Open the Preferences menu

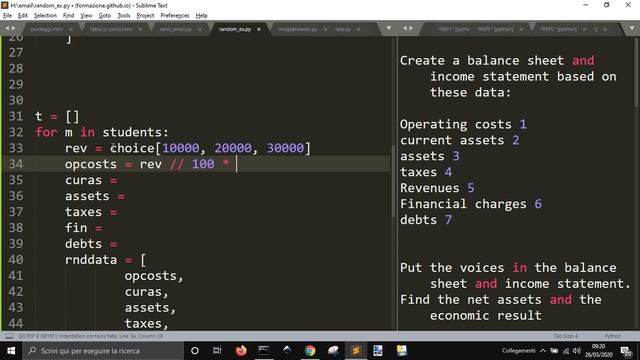click(x=175, y=16)
